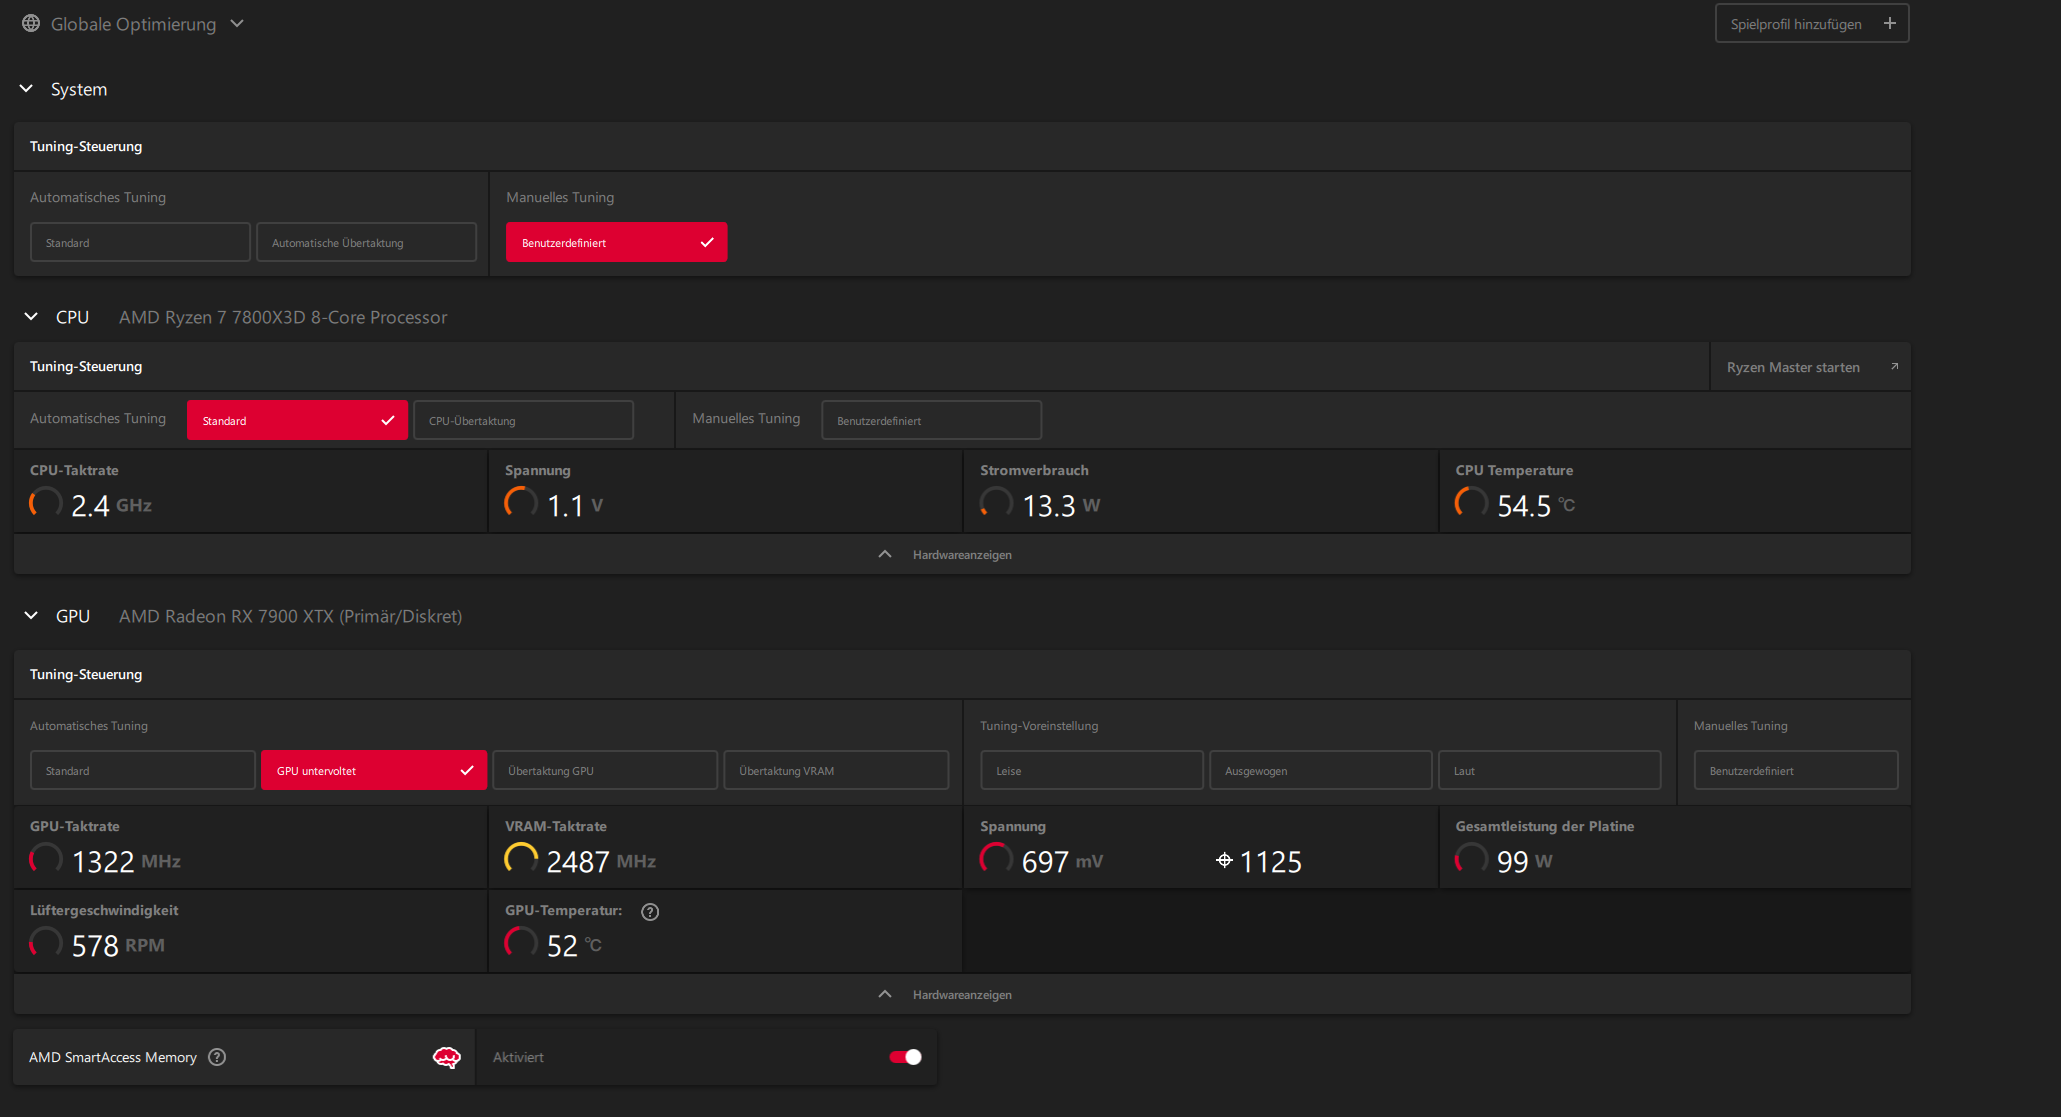The height and width of the screenshot is (1117, 2061).
Task: Disable the AMD SmartAccess Memory toggle
Action: pos(905,1057)
